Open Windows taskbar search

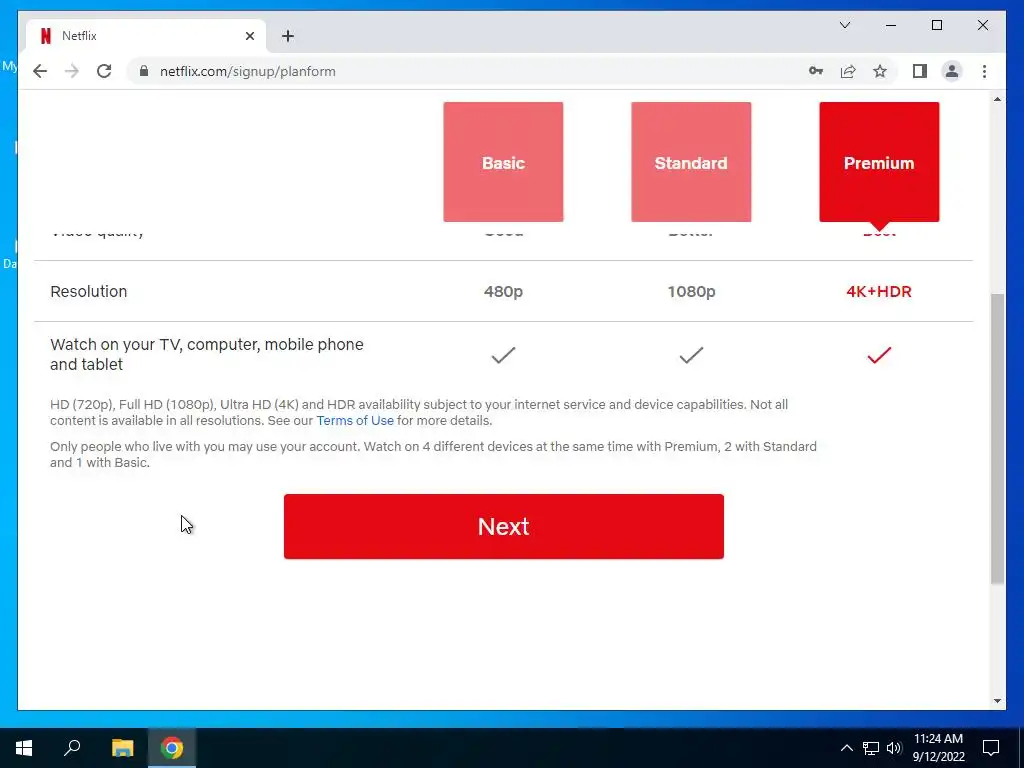pos(72,748)
